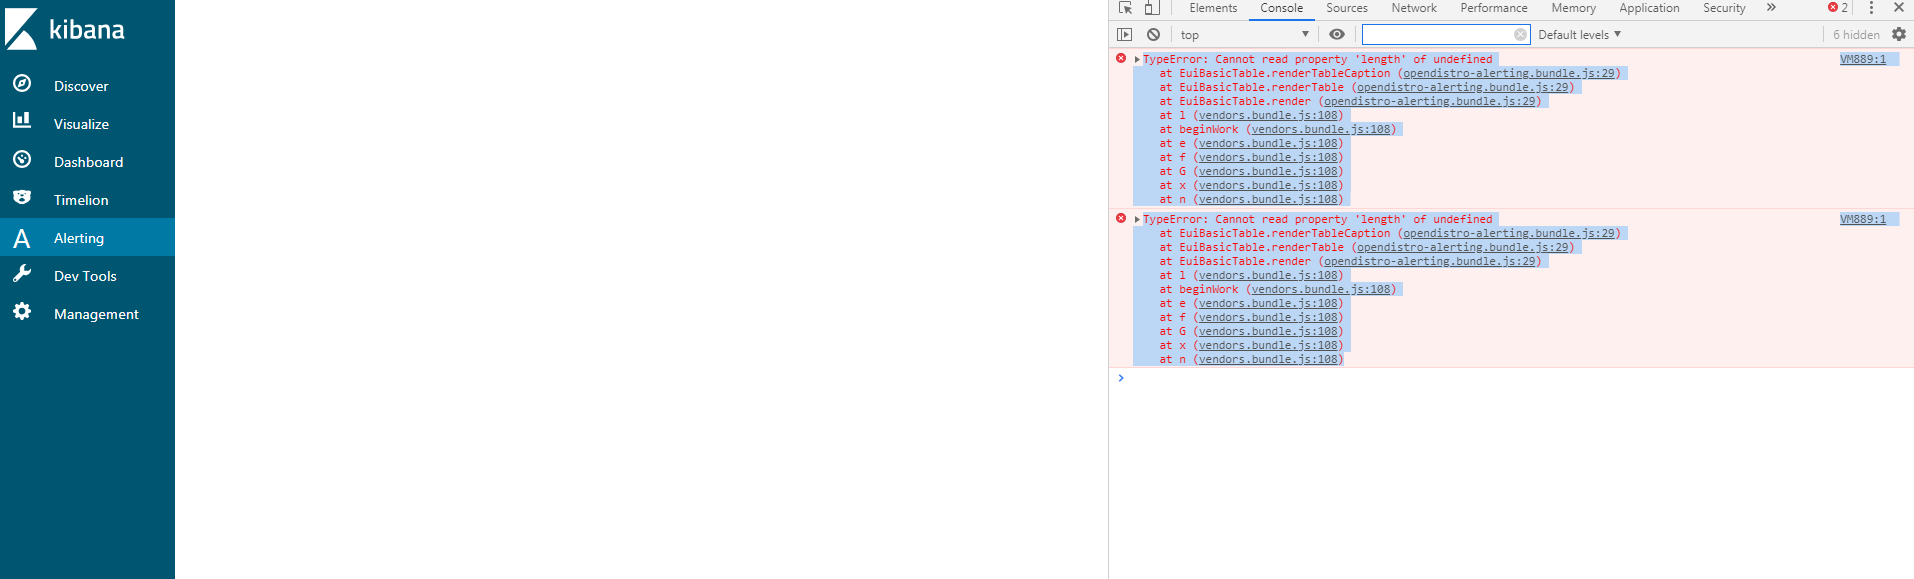
Task: Close the DevTools panel
Action: coord(1898,8)
